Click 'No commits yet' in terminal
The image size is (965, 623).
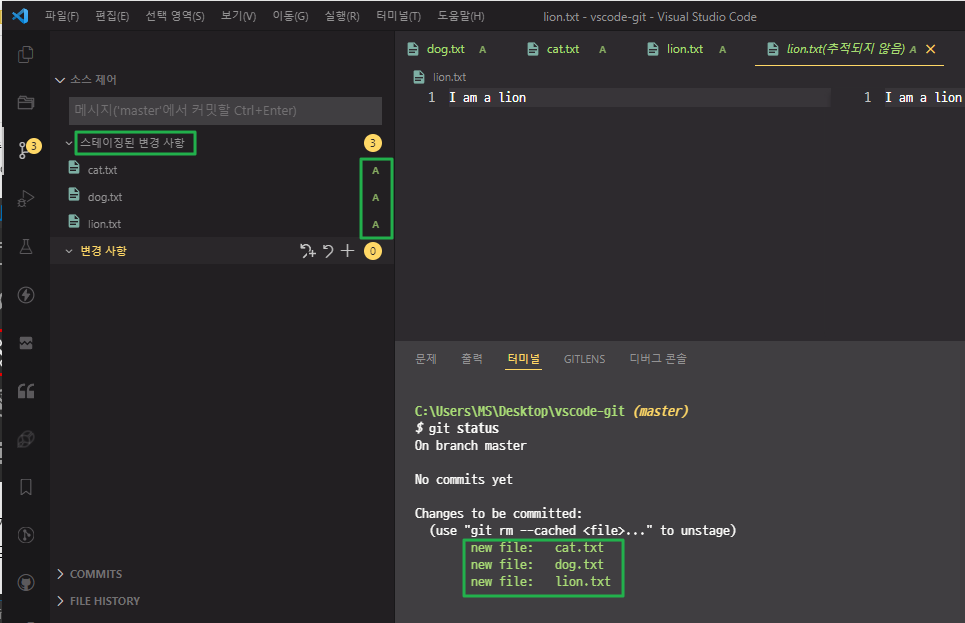pyautogui.click(x=464, y=479)
